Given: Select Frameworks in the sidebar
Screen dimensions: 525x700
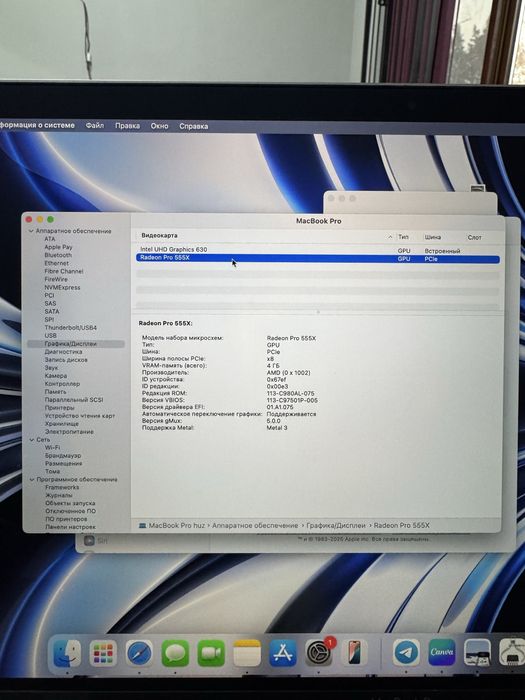Looking at the screenshot, I should 62,488.
